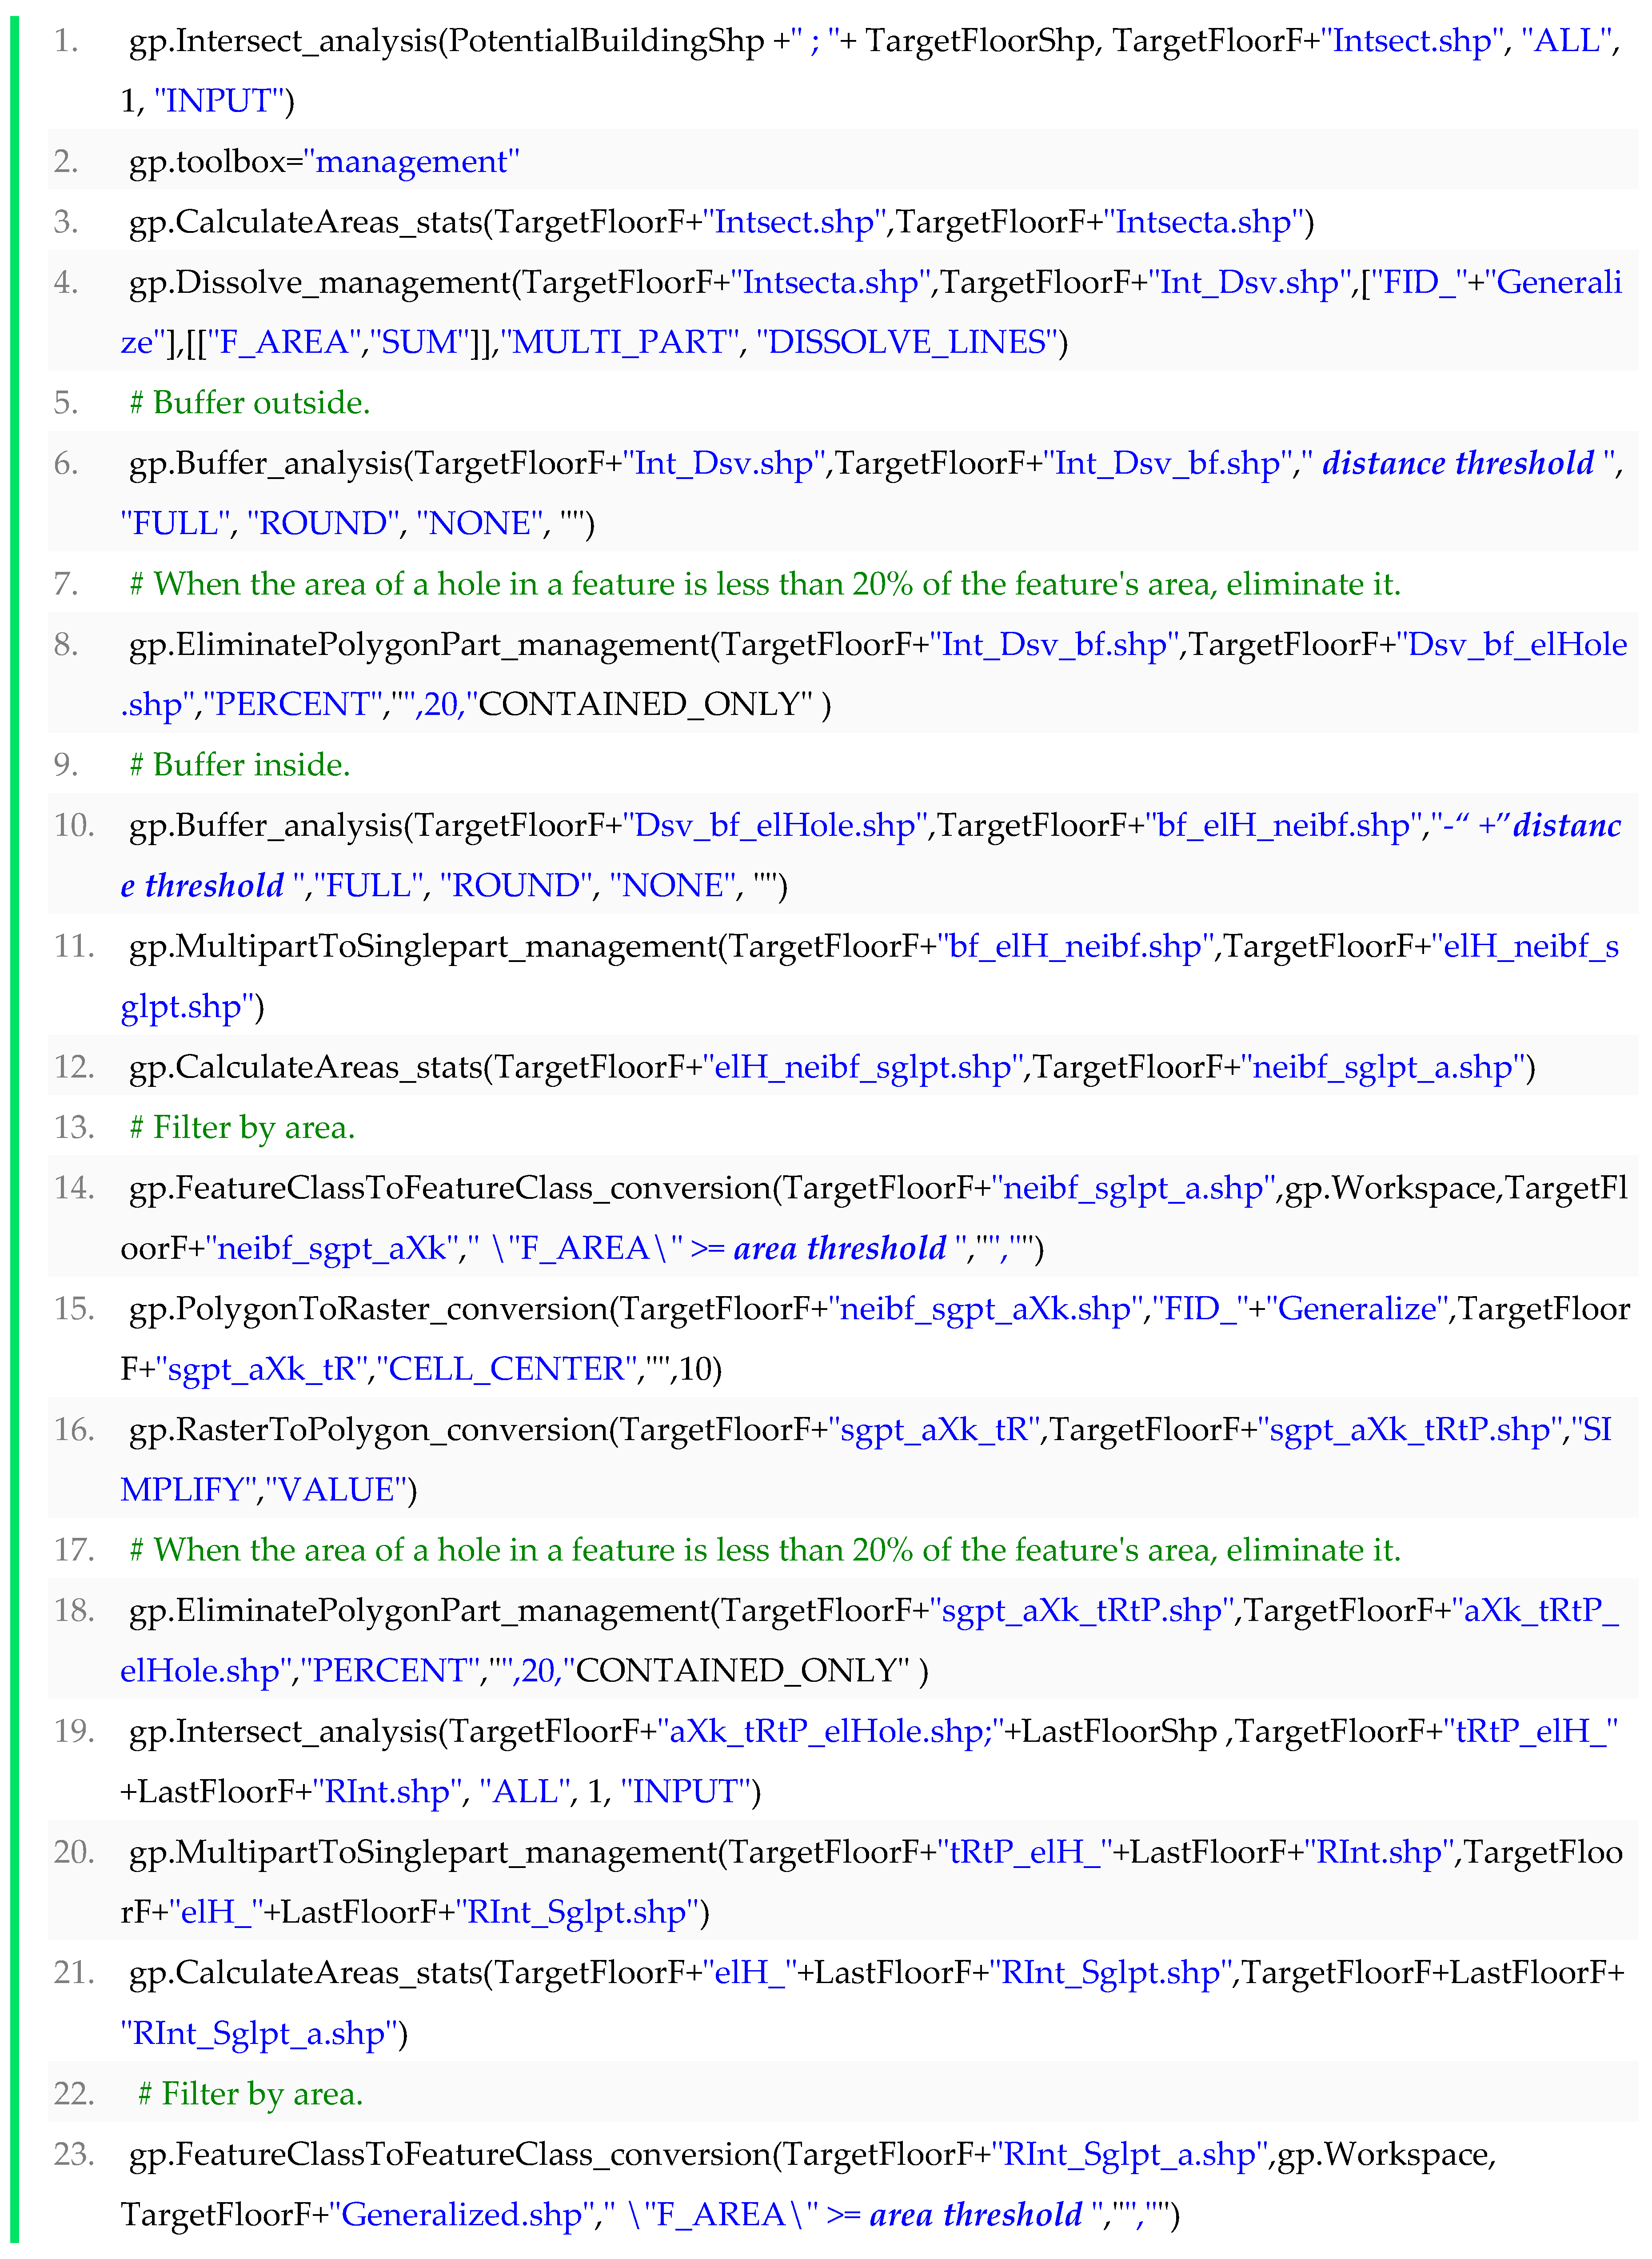Click the "# Filter by area." comment on line 13

point(243,1128)
